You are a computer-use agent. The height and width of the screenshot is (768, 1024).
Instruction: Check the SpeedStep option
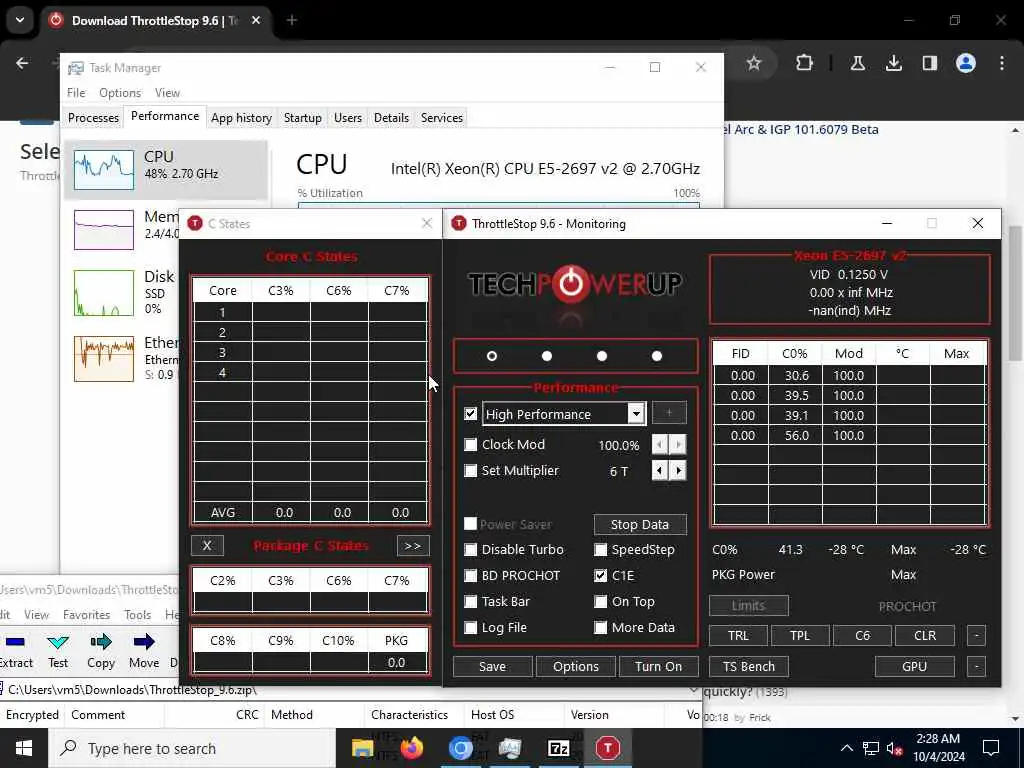[600, 550]
